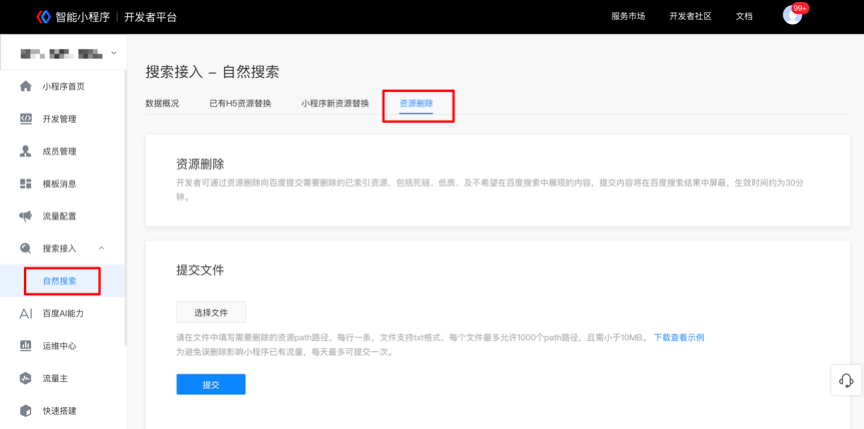864x429 pixels.
Task: Open the 下载查看示例 link
Action: click(x=679, y=338)
